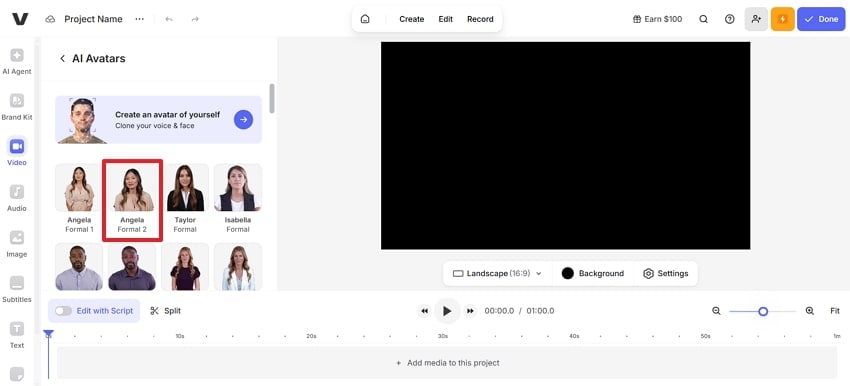850x386 pixels.
Task: Select the Angela Formal 2 avatar
Action: click(133, 199)
